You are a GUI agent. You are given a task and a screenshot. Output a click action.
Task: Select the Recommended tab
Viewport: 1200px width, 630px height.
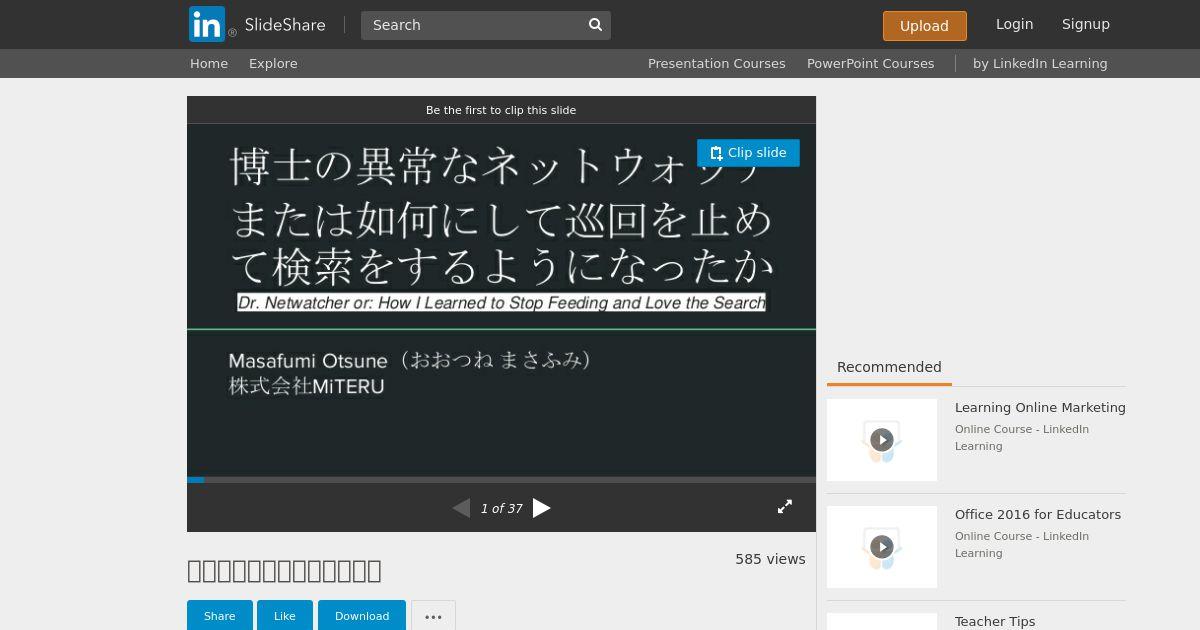[889, 367]
